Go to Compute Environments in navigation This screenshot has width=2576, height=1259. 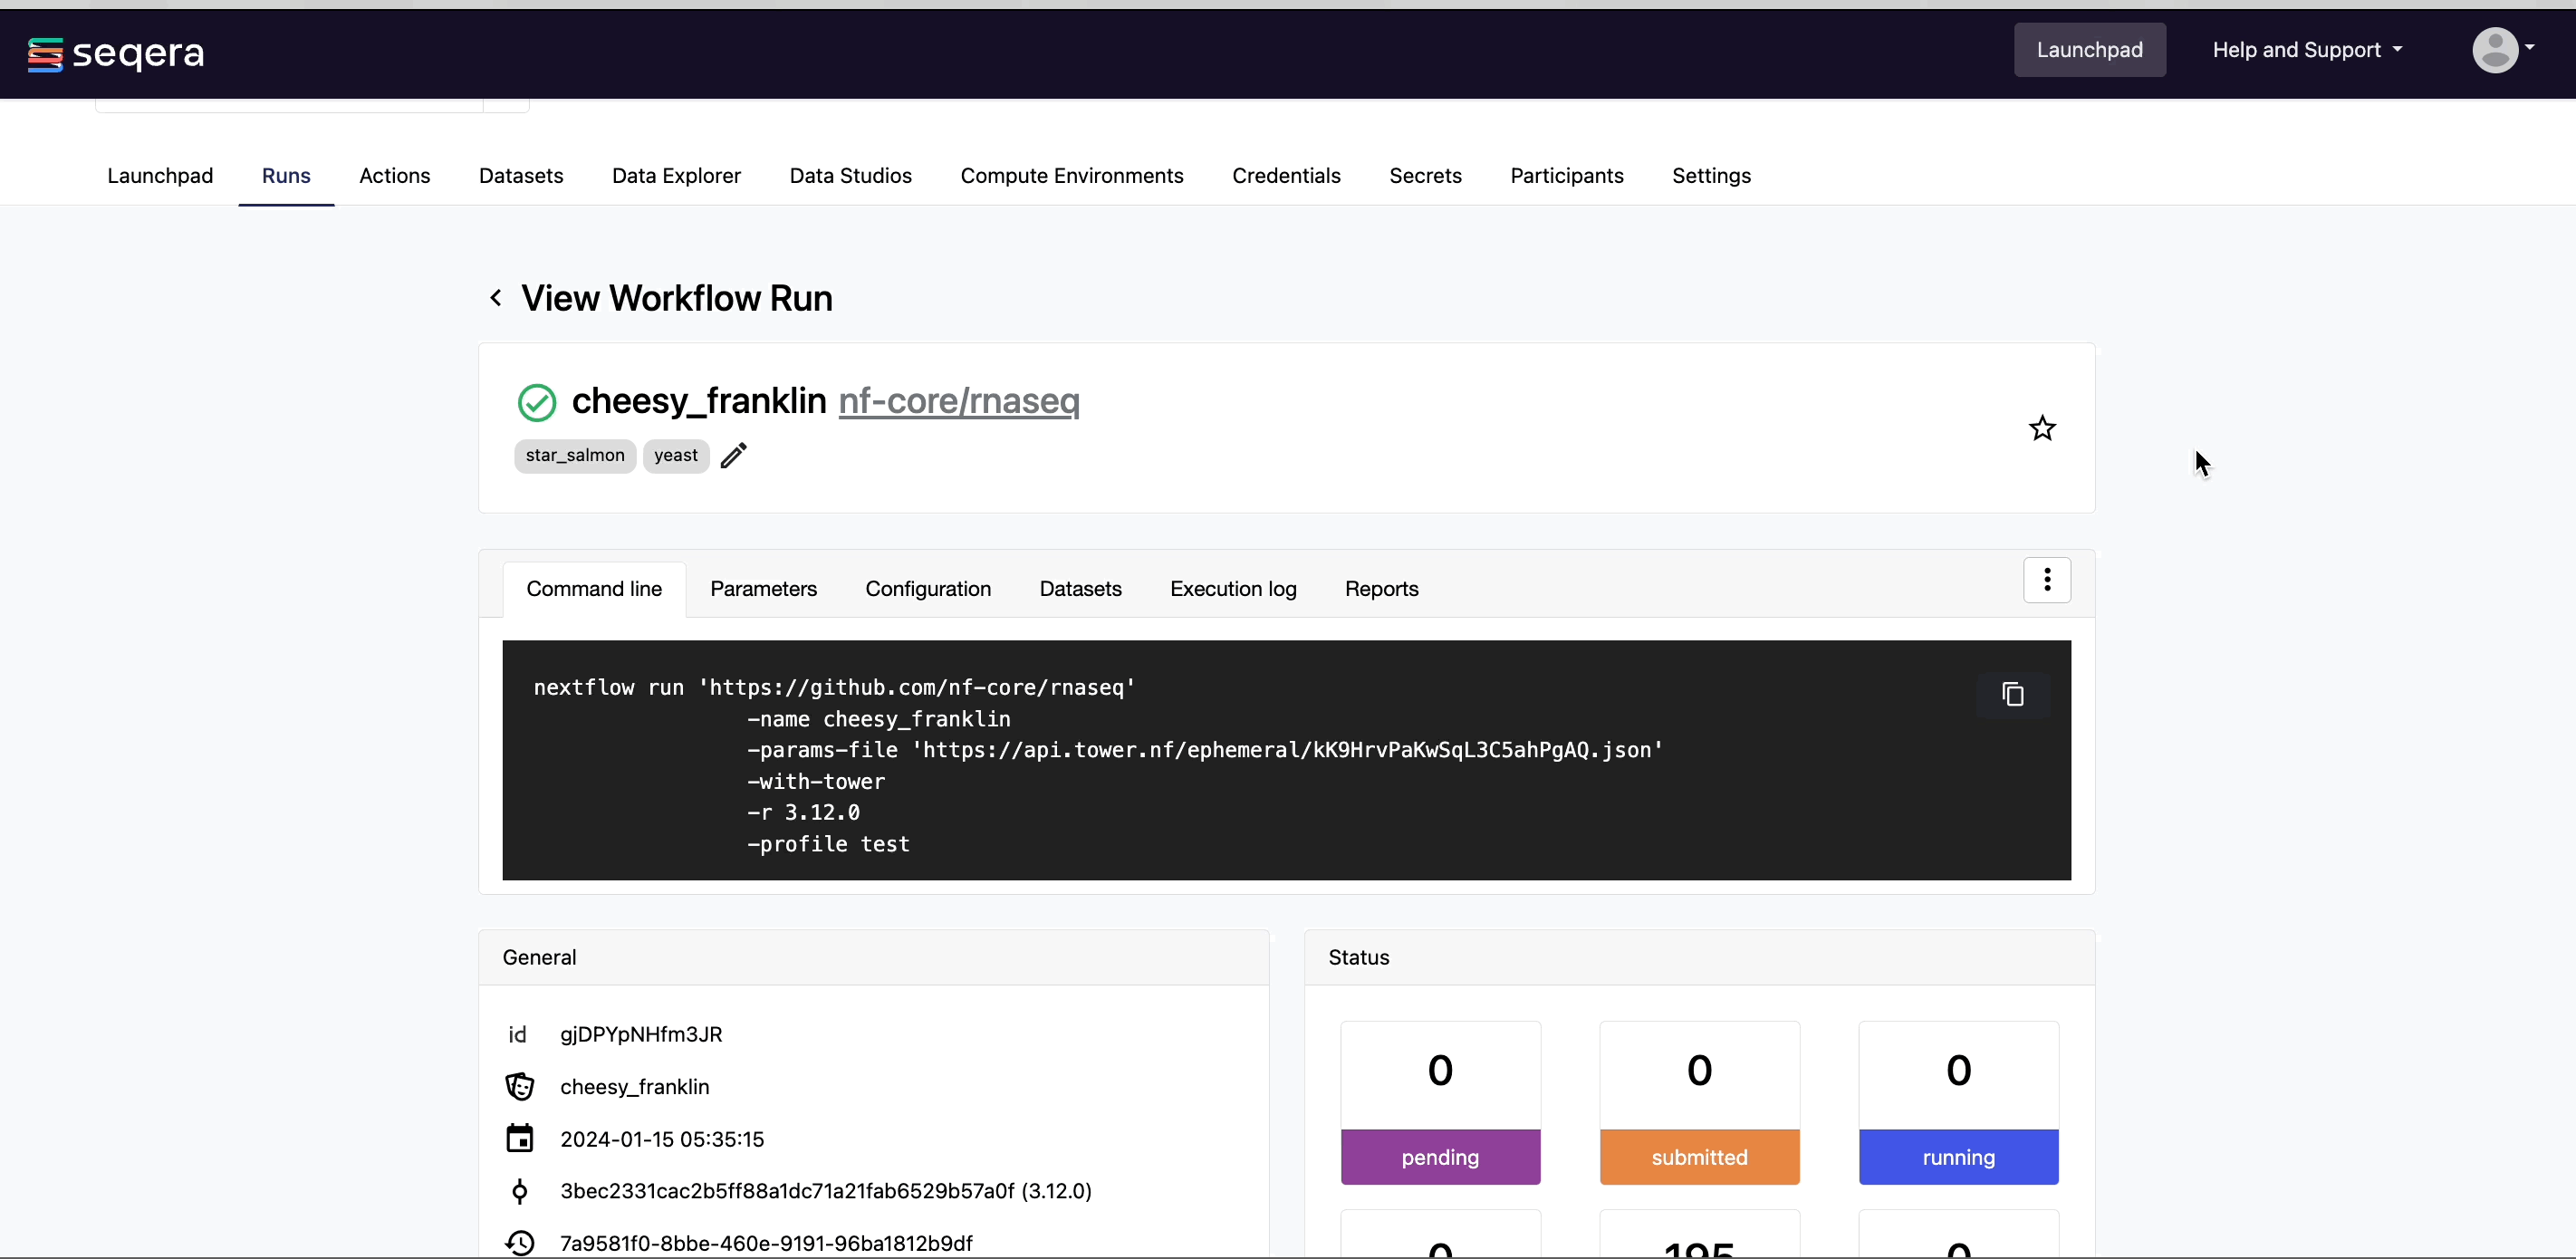coord(1071,176)
